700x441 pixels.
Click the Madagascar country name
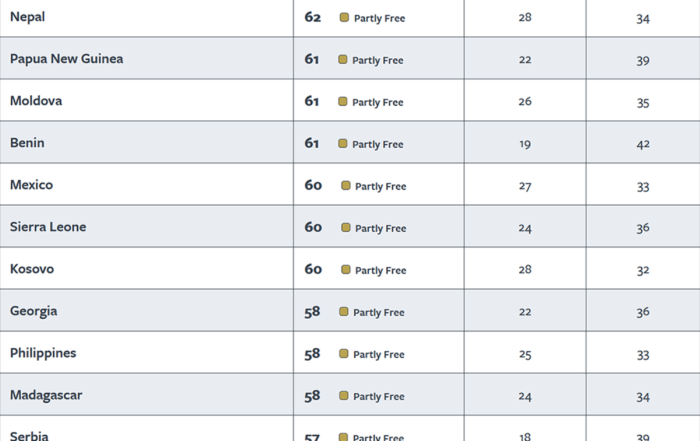pos(46,395)
